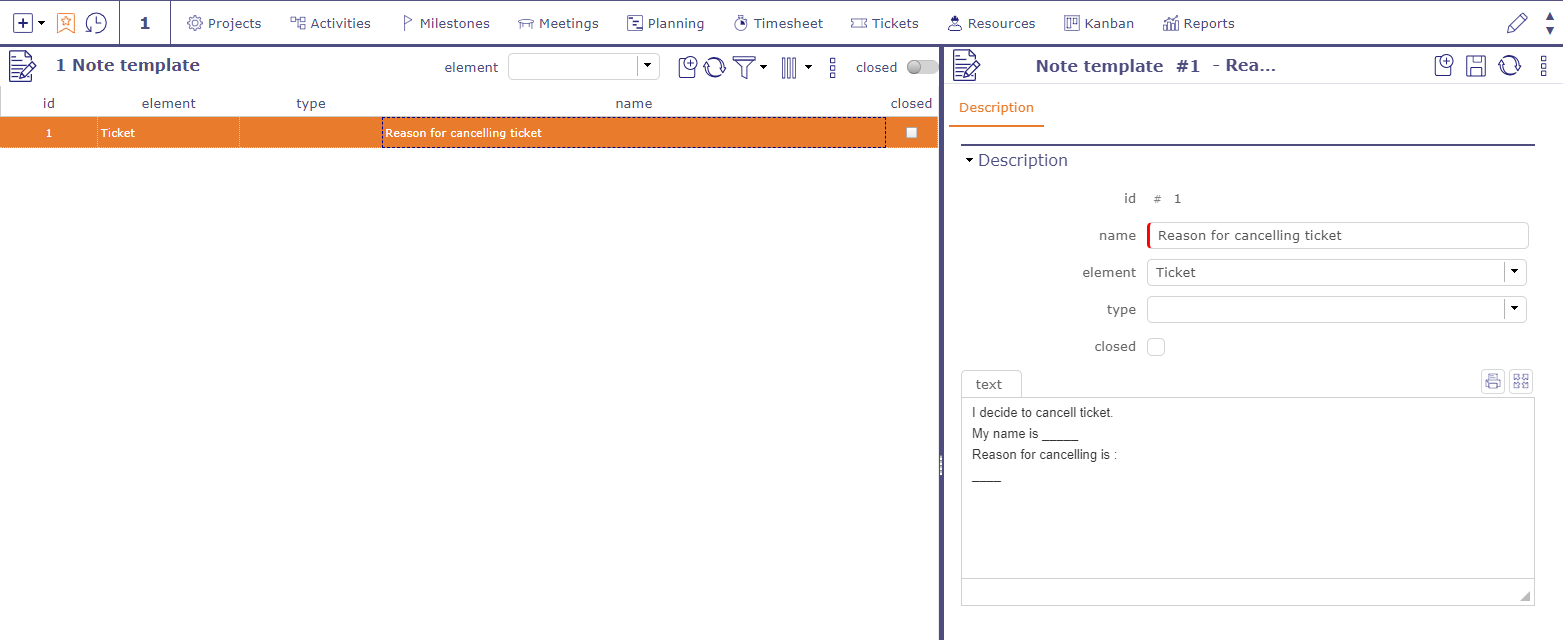Collapse the Description section
Image resolution: width=1563 pixels, height=640 pixels.
pos(968,159)
